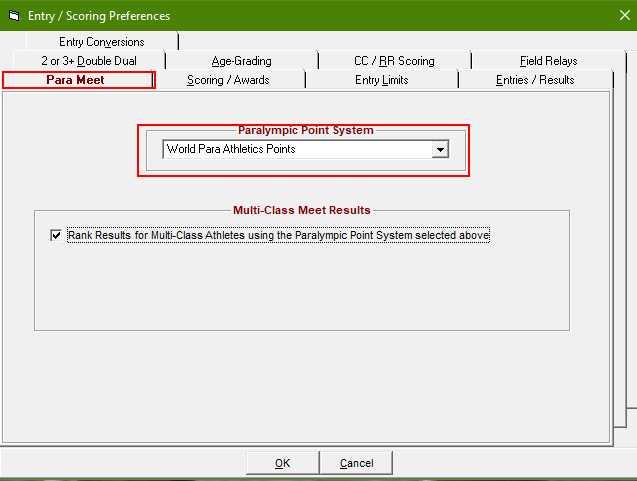Switch to the Scoring / Awards tab
The height and width of the screenshot is (481, 637).
[228, 80]
